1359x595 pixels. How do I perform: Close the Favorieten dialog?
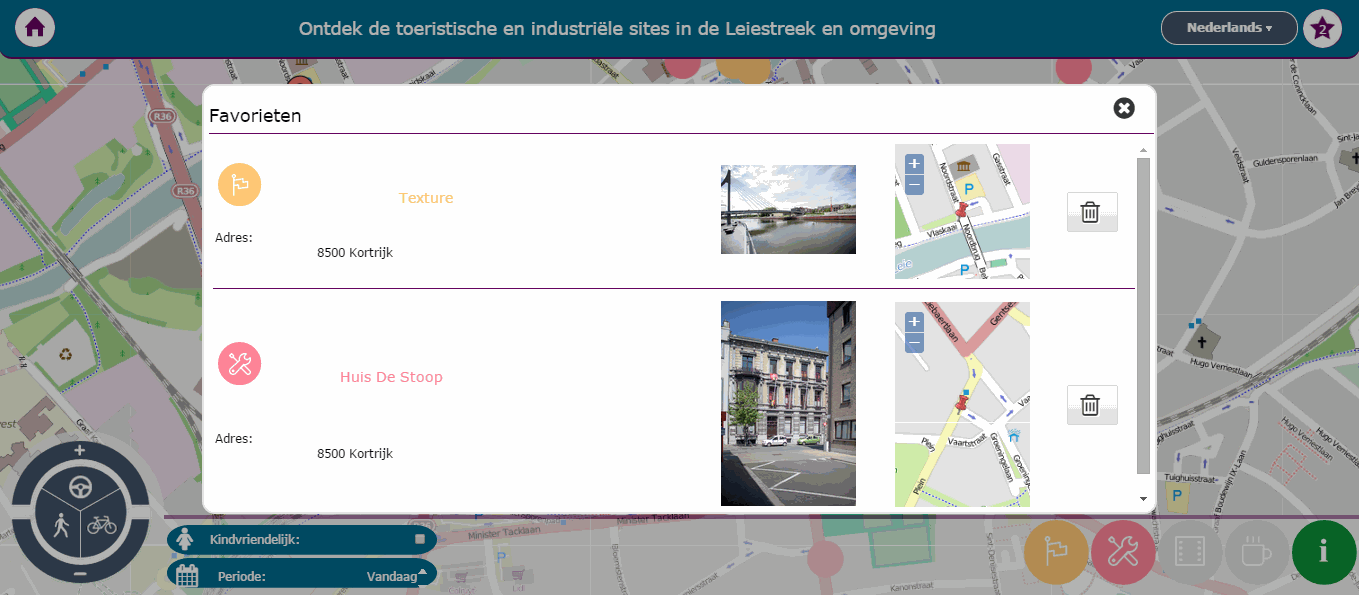point(1124,108)
